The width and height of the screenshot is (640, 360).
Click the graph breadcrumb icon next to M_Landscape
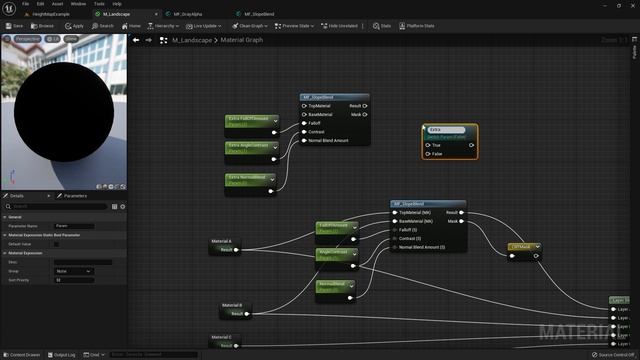(x=163, y=40)
